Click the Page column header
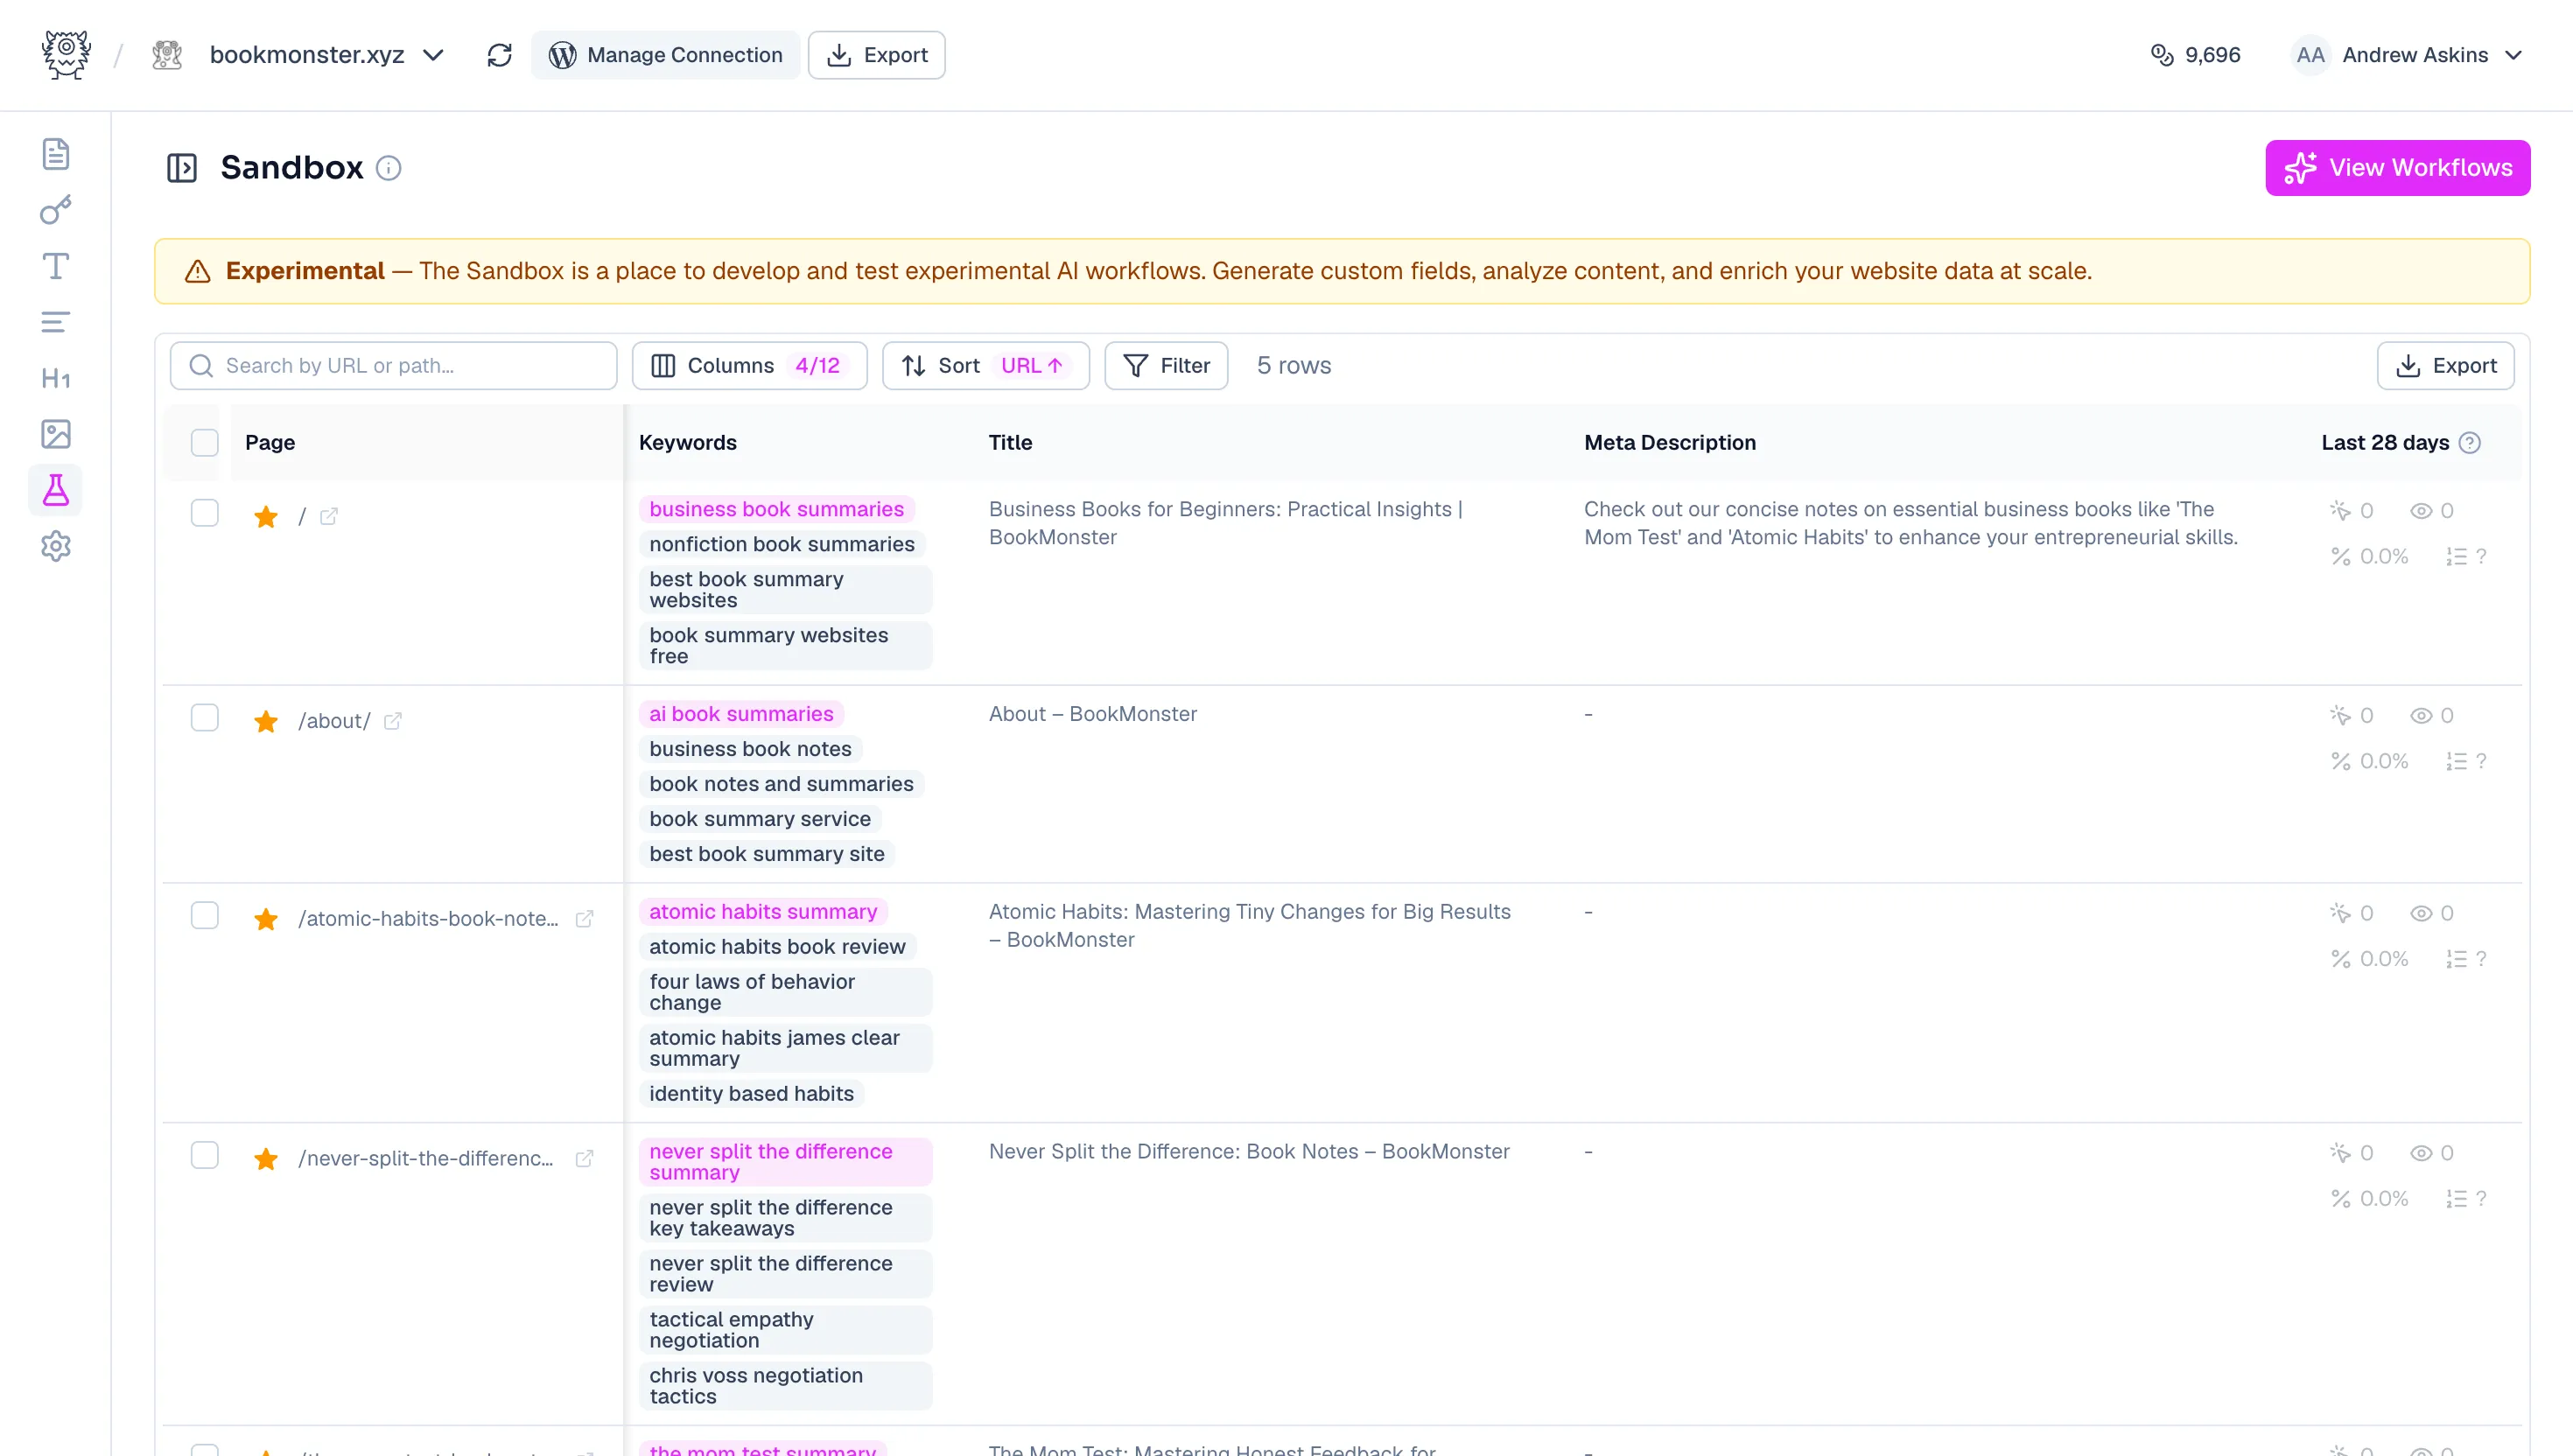 [270, 443]
